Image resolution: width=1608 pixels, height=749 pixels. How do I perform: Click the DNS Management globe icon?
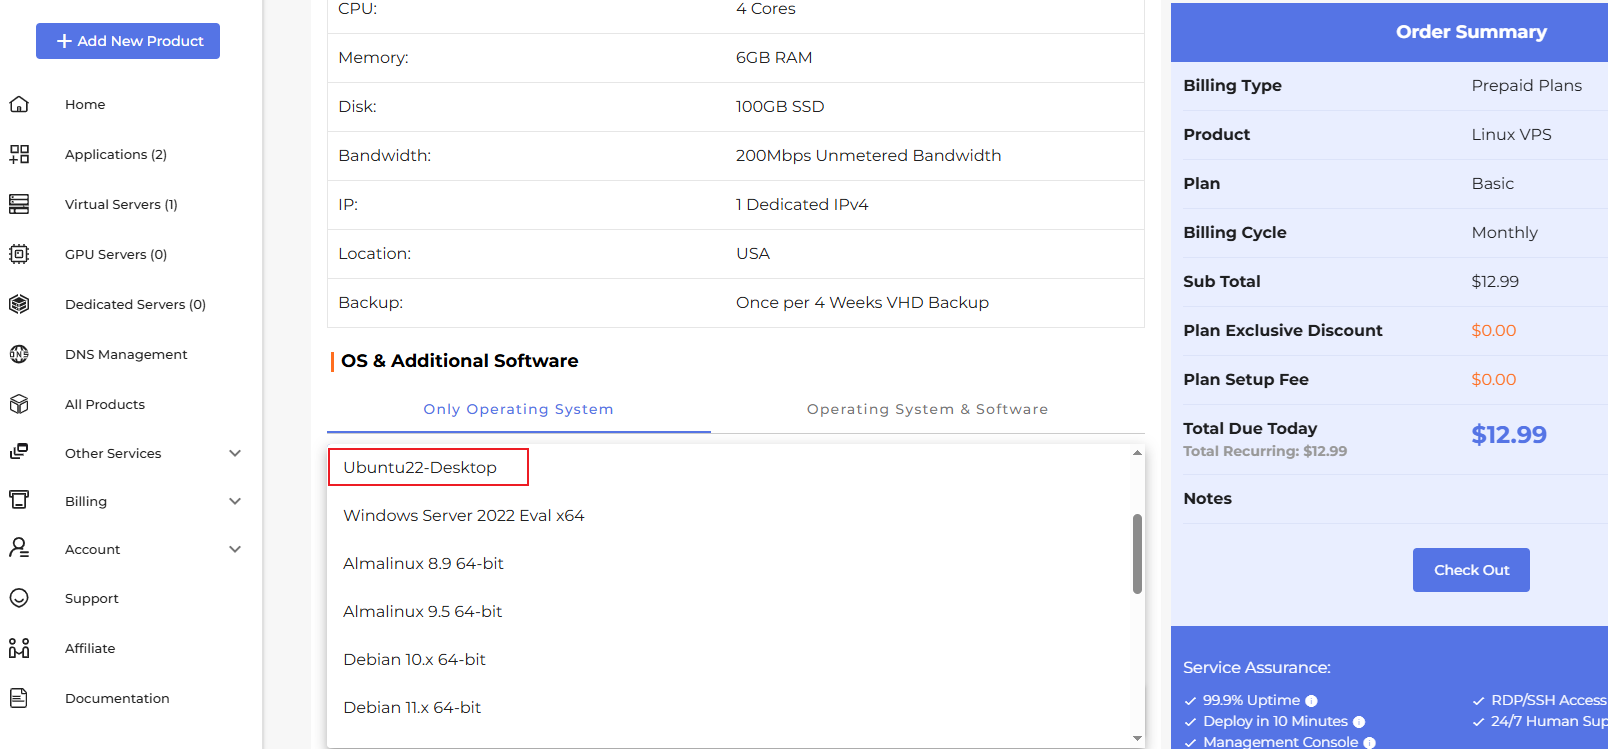coord(19,354)
